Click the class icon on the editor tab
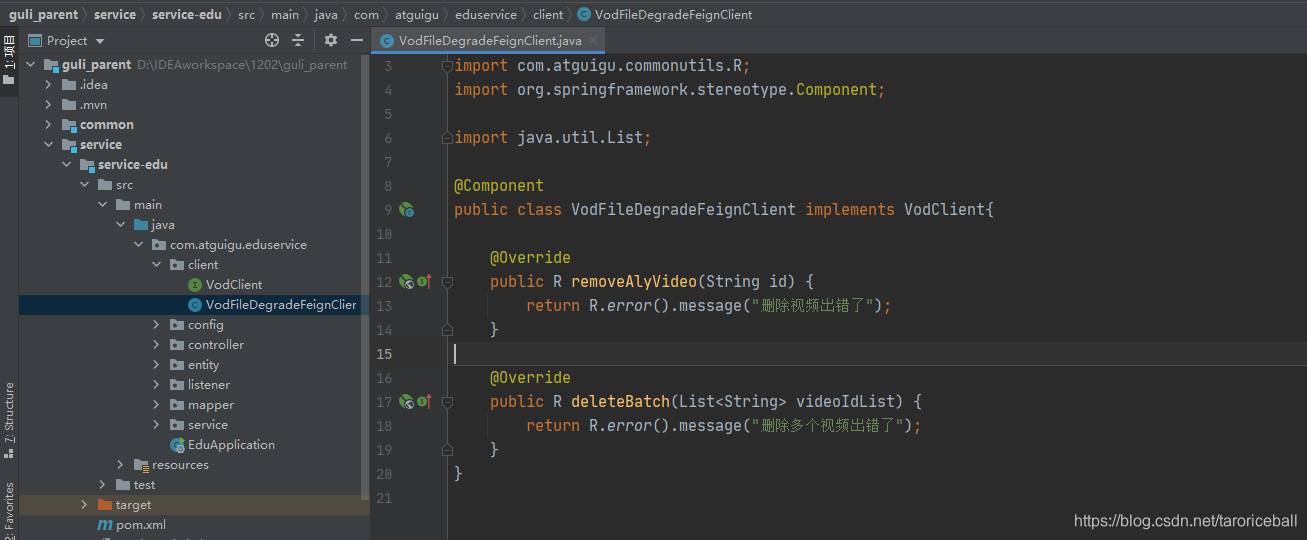The height and width of the screenshot is (540, 1307). pyautogui.click(x=385, y=41)
